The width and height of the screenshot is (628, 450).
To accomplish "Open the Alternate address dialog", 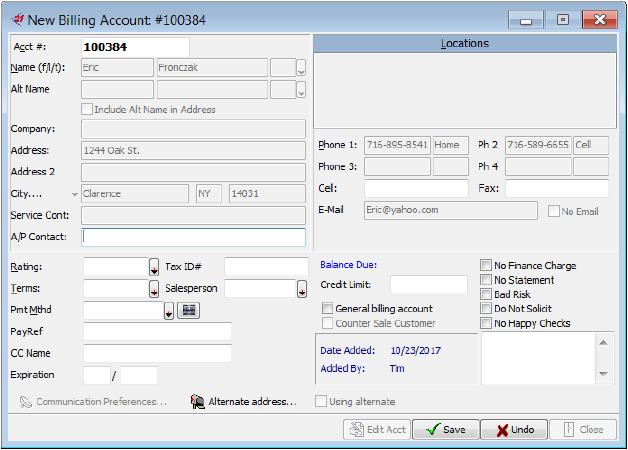I will coord(243,401).
